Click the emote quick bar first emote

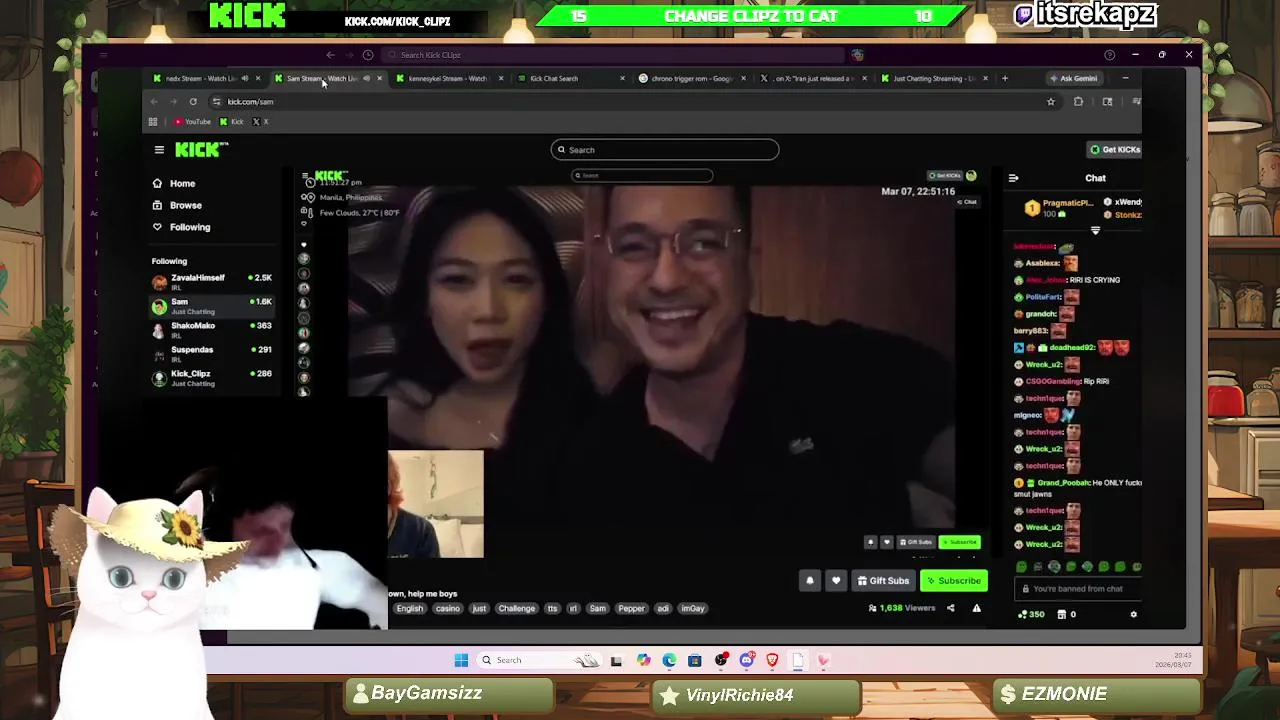1021,567
